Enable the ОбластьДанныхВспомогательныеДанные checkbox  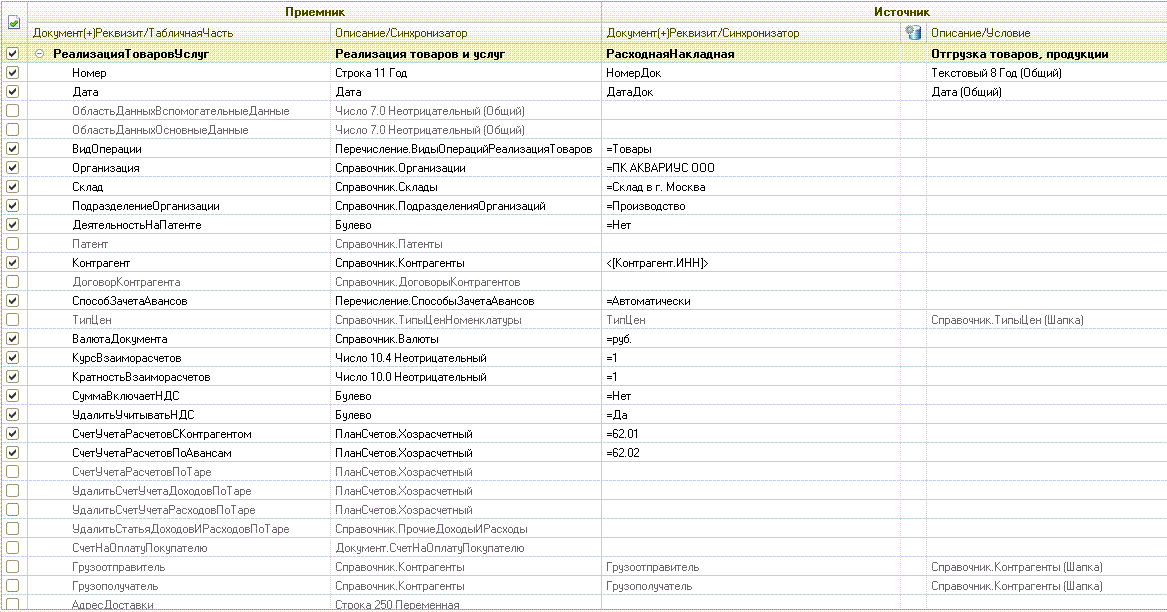[x=13, y=111]
